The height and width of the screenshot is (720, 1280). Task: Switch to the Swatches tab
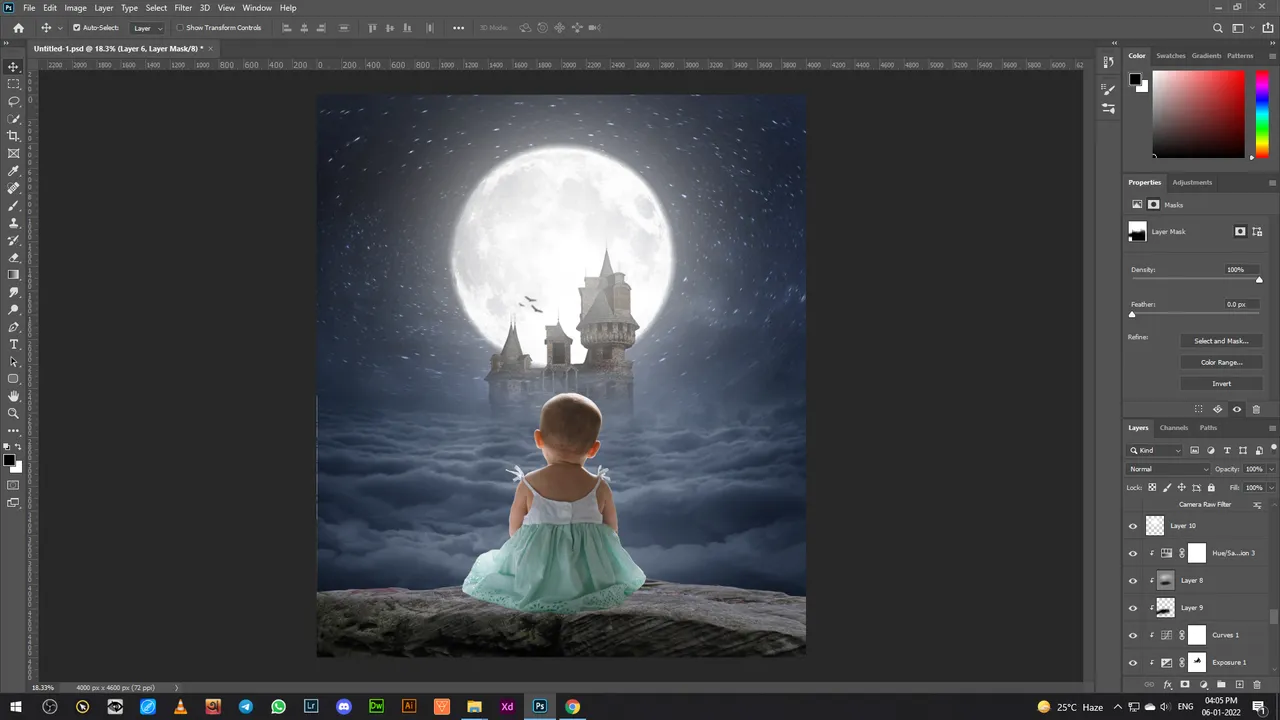point(1171,56)
